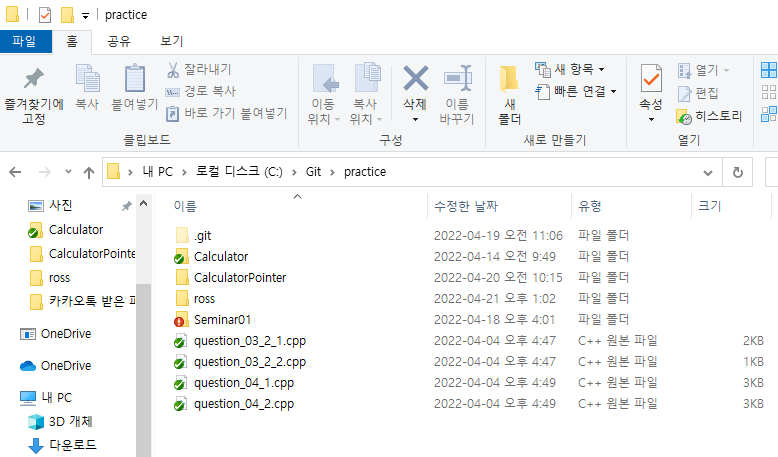This screenshot has height=457, width=778.
Task: Expand the Copy To (복사 위치) dropdown arrow
Action: (380, 120)
